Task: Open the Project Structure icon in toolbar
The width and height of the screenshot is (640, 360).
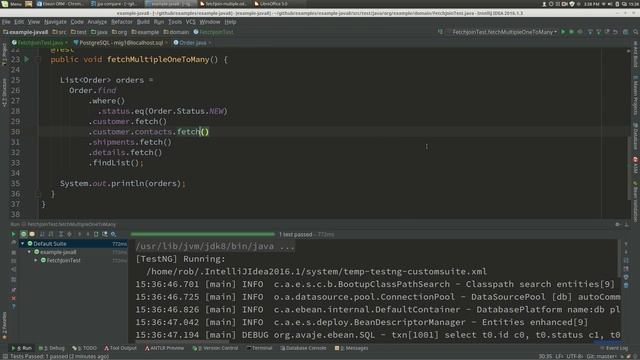Action: pyautogui.click(x=625, y=32)
